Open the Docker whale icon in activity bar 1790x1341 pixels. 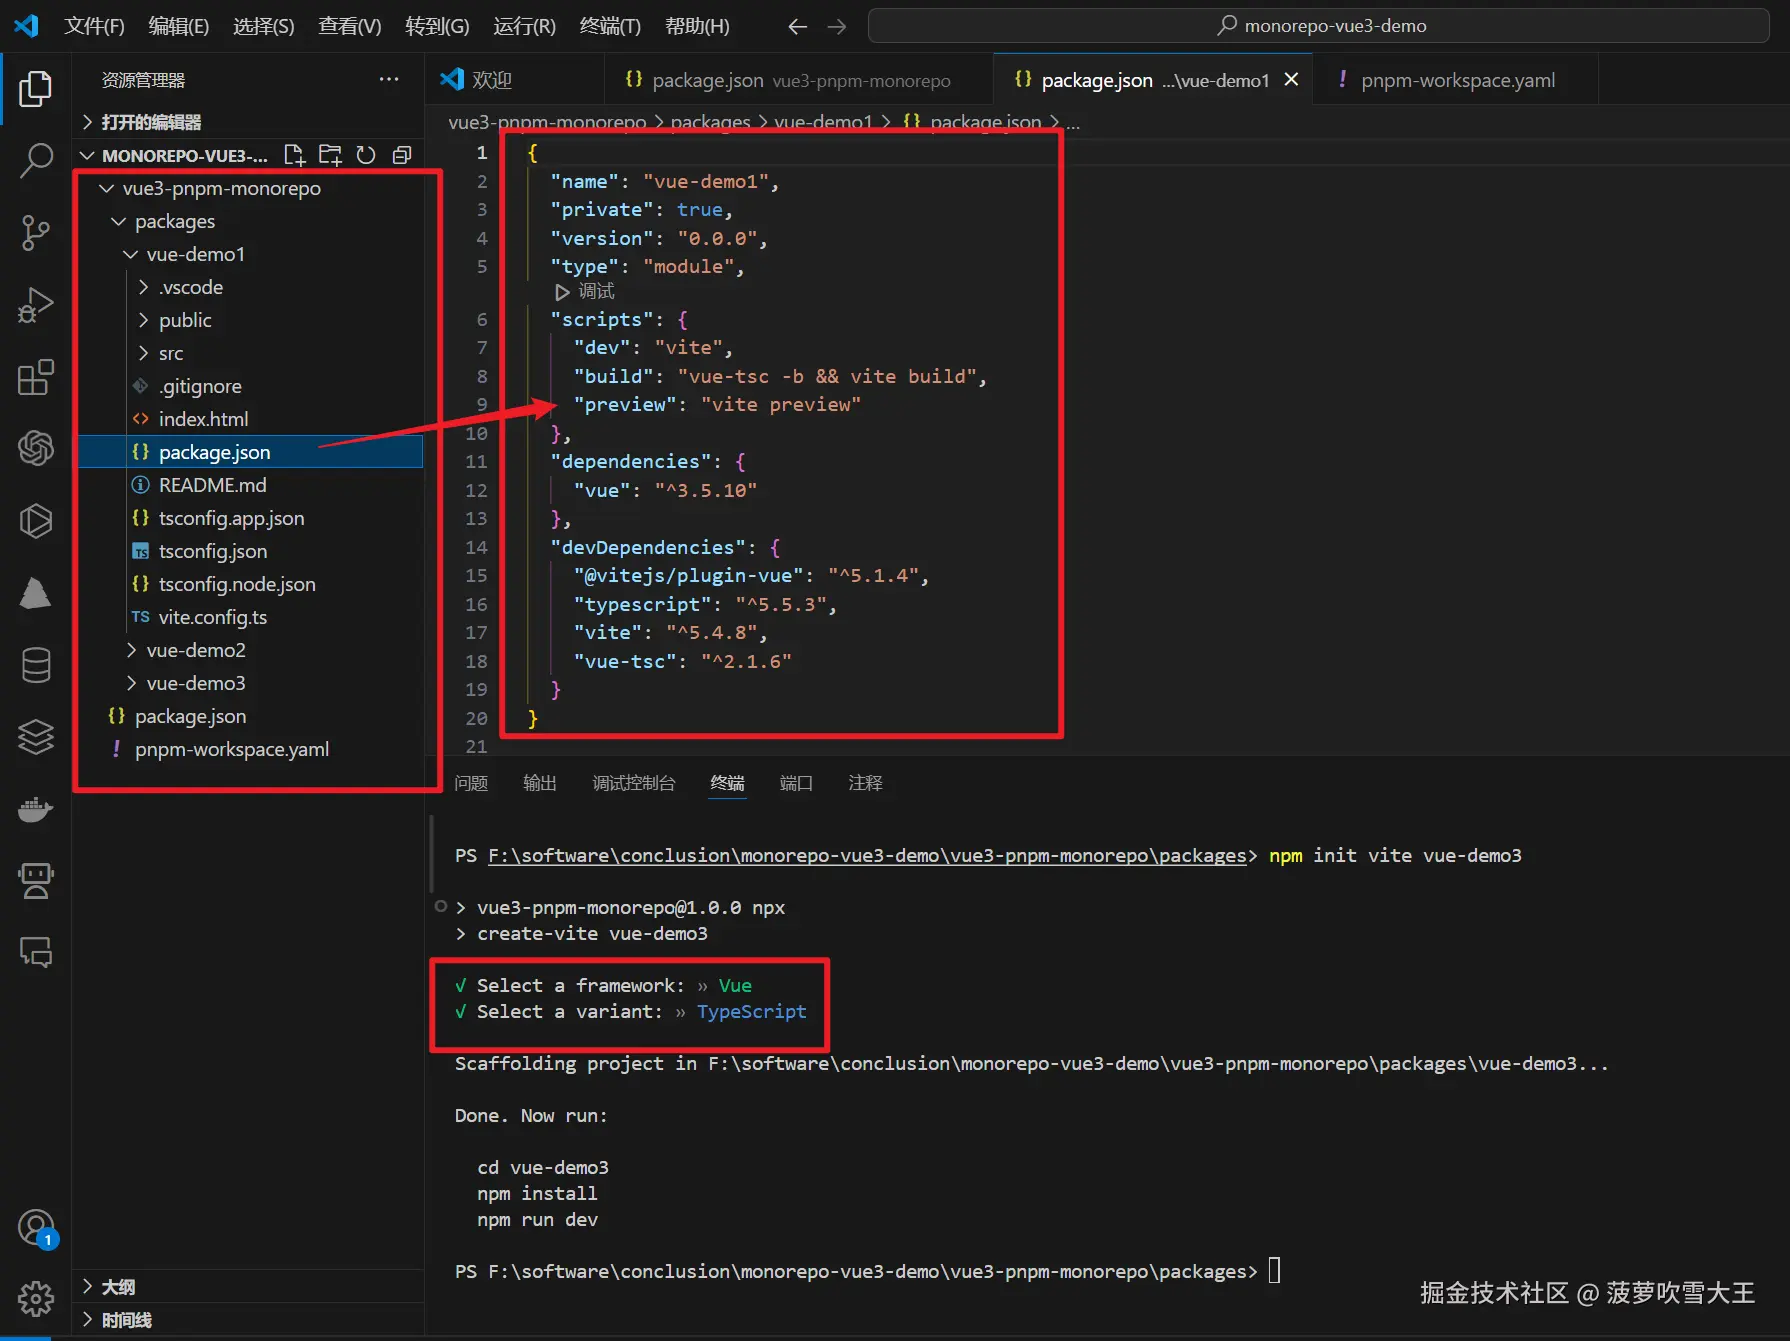click(x=36, y=809)
